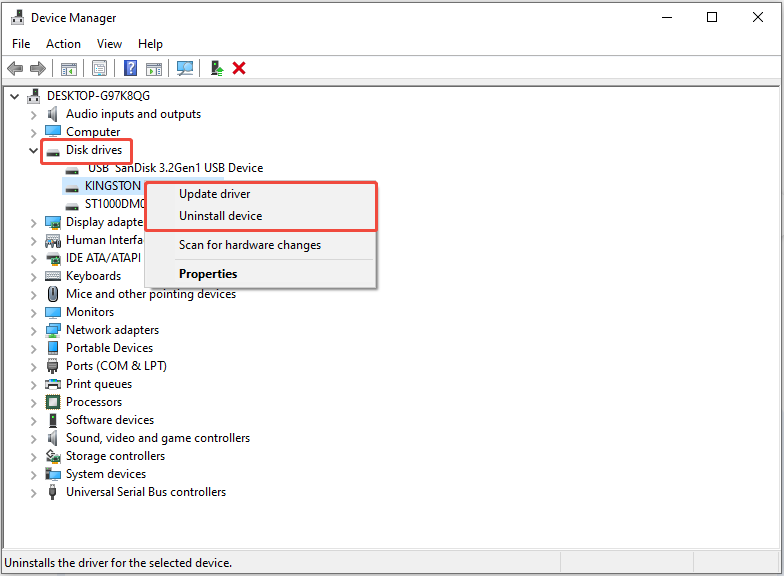Click the Processors chip icon
784x576 pixels.
pos(52,402)
